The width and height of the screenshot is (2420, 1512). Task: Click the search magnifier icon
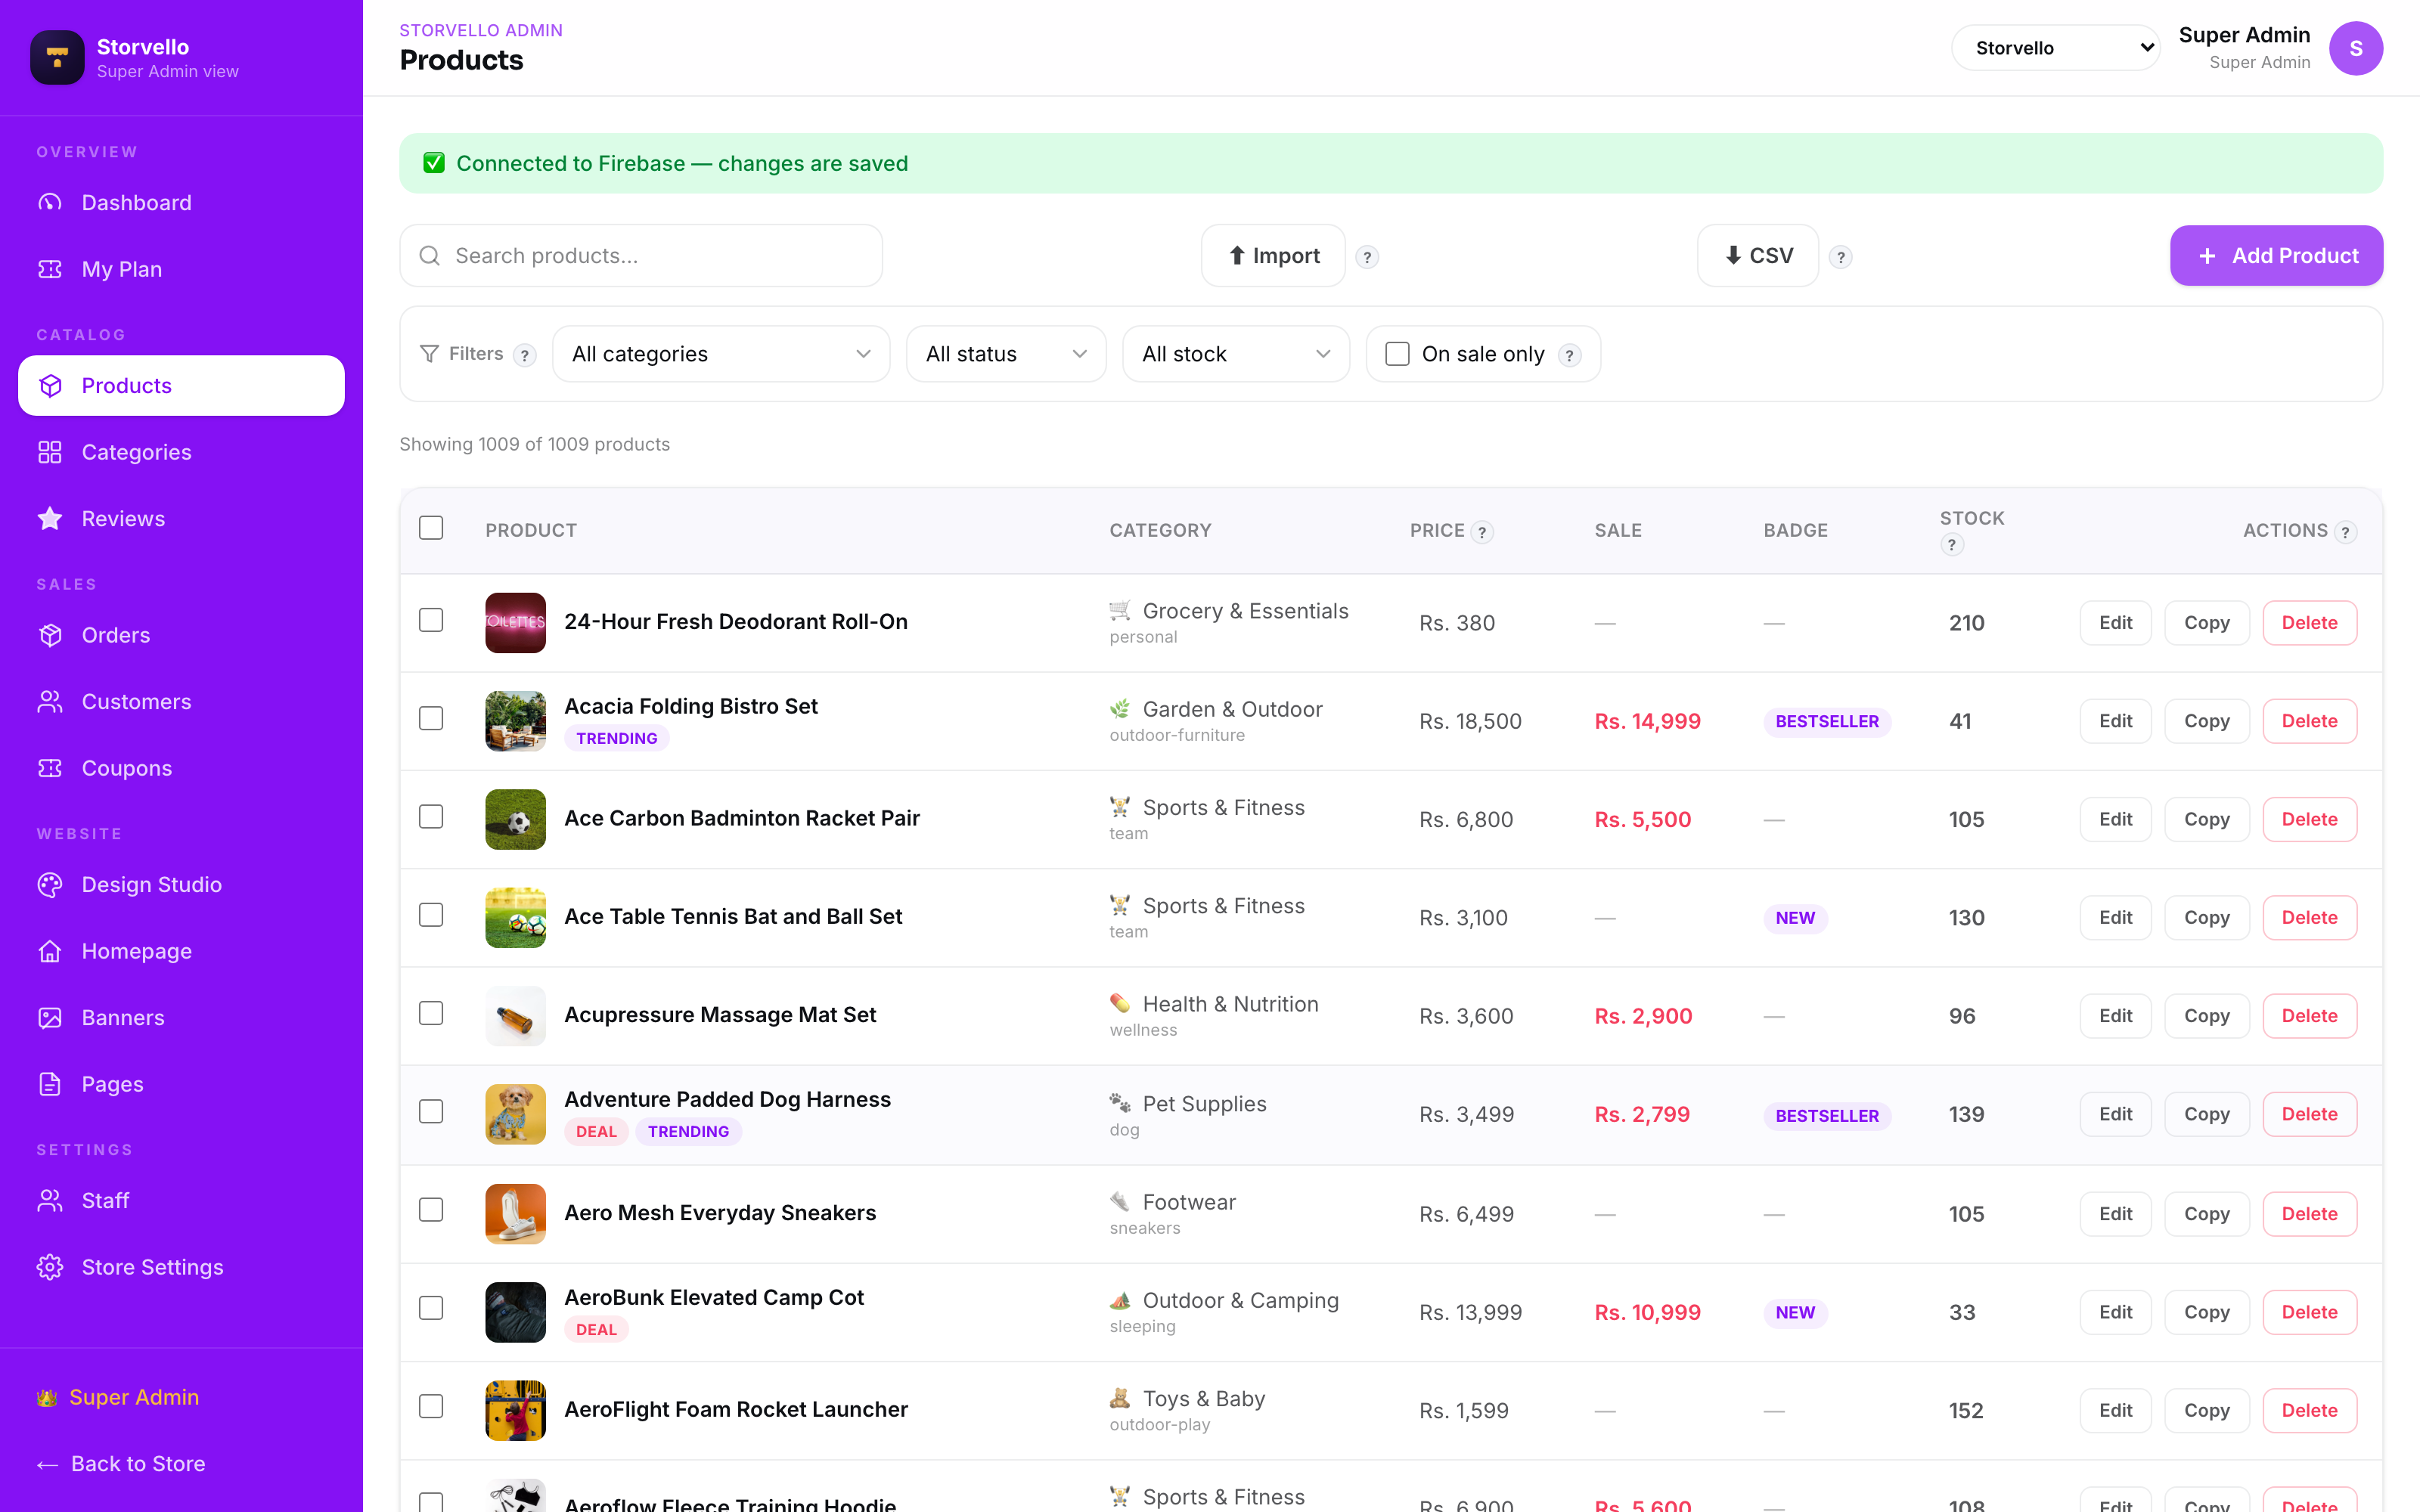pos(430,256)
